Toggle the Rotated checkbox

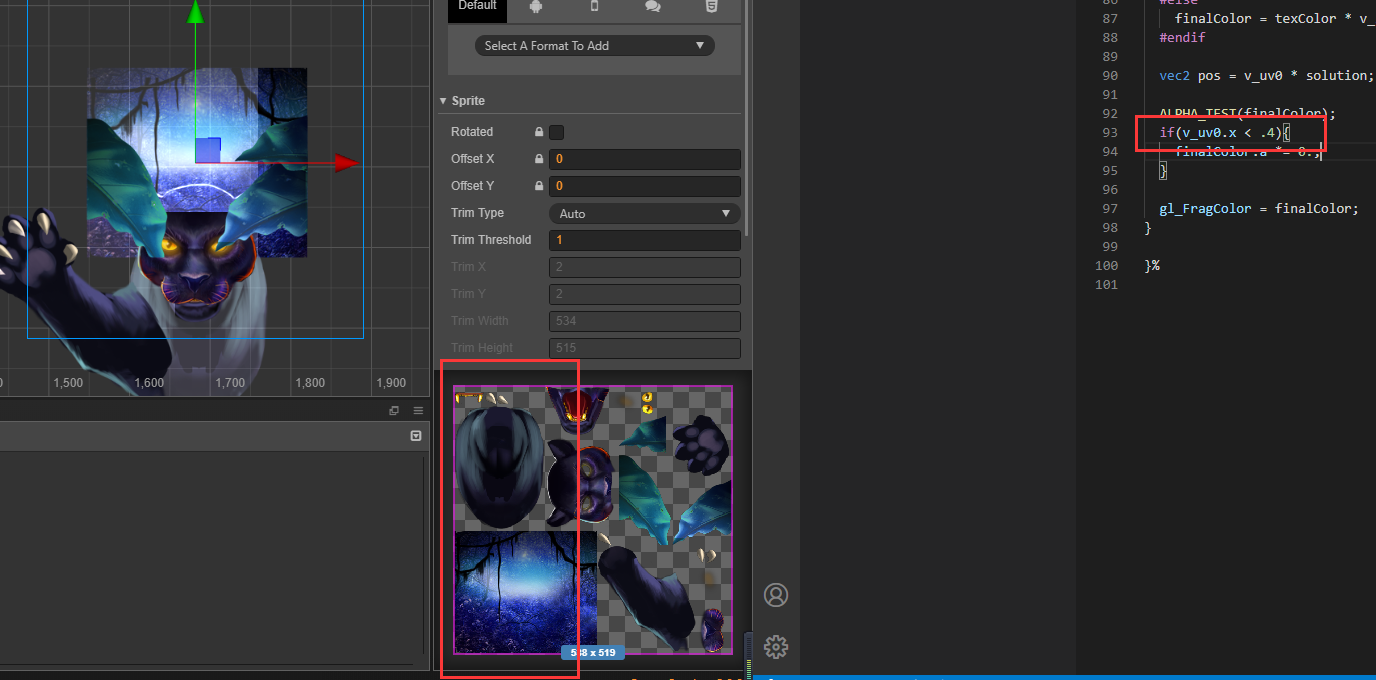[556, 132]
